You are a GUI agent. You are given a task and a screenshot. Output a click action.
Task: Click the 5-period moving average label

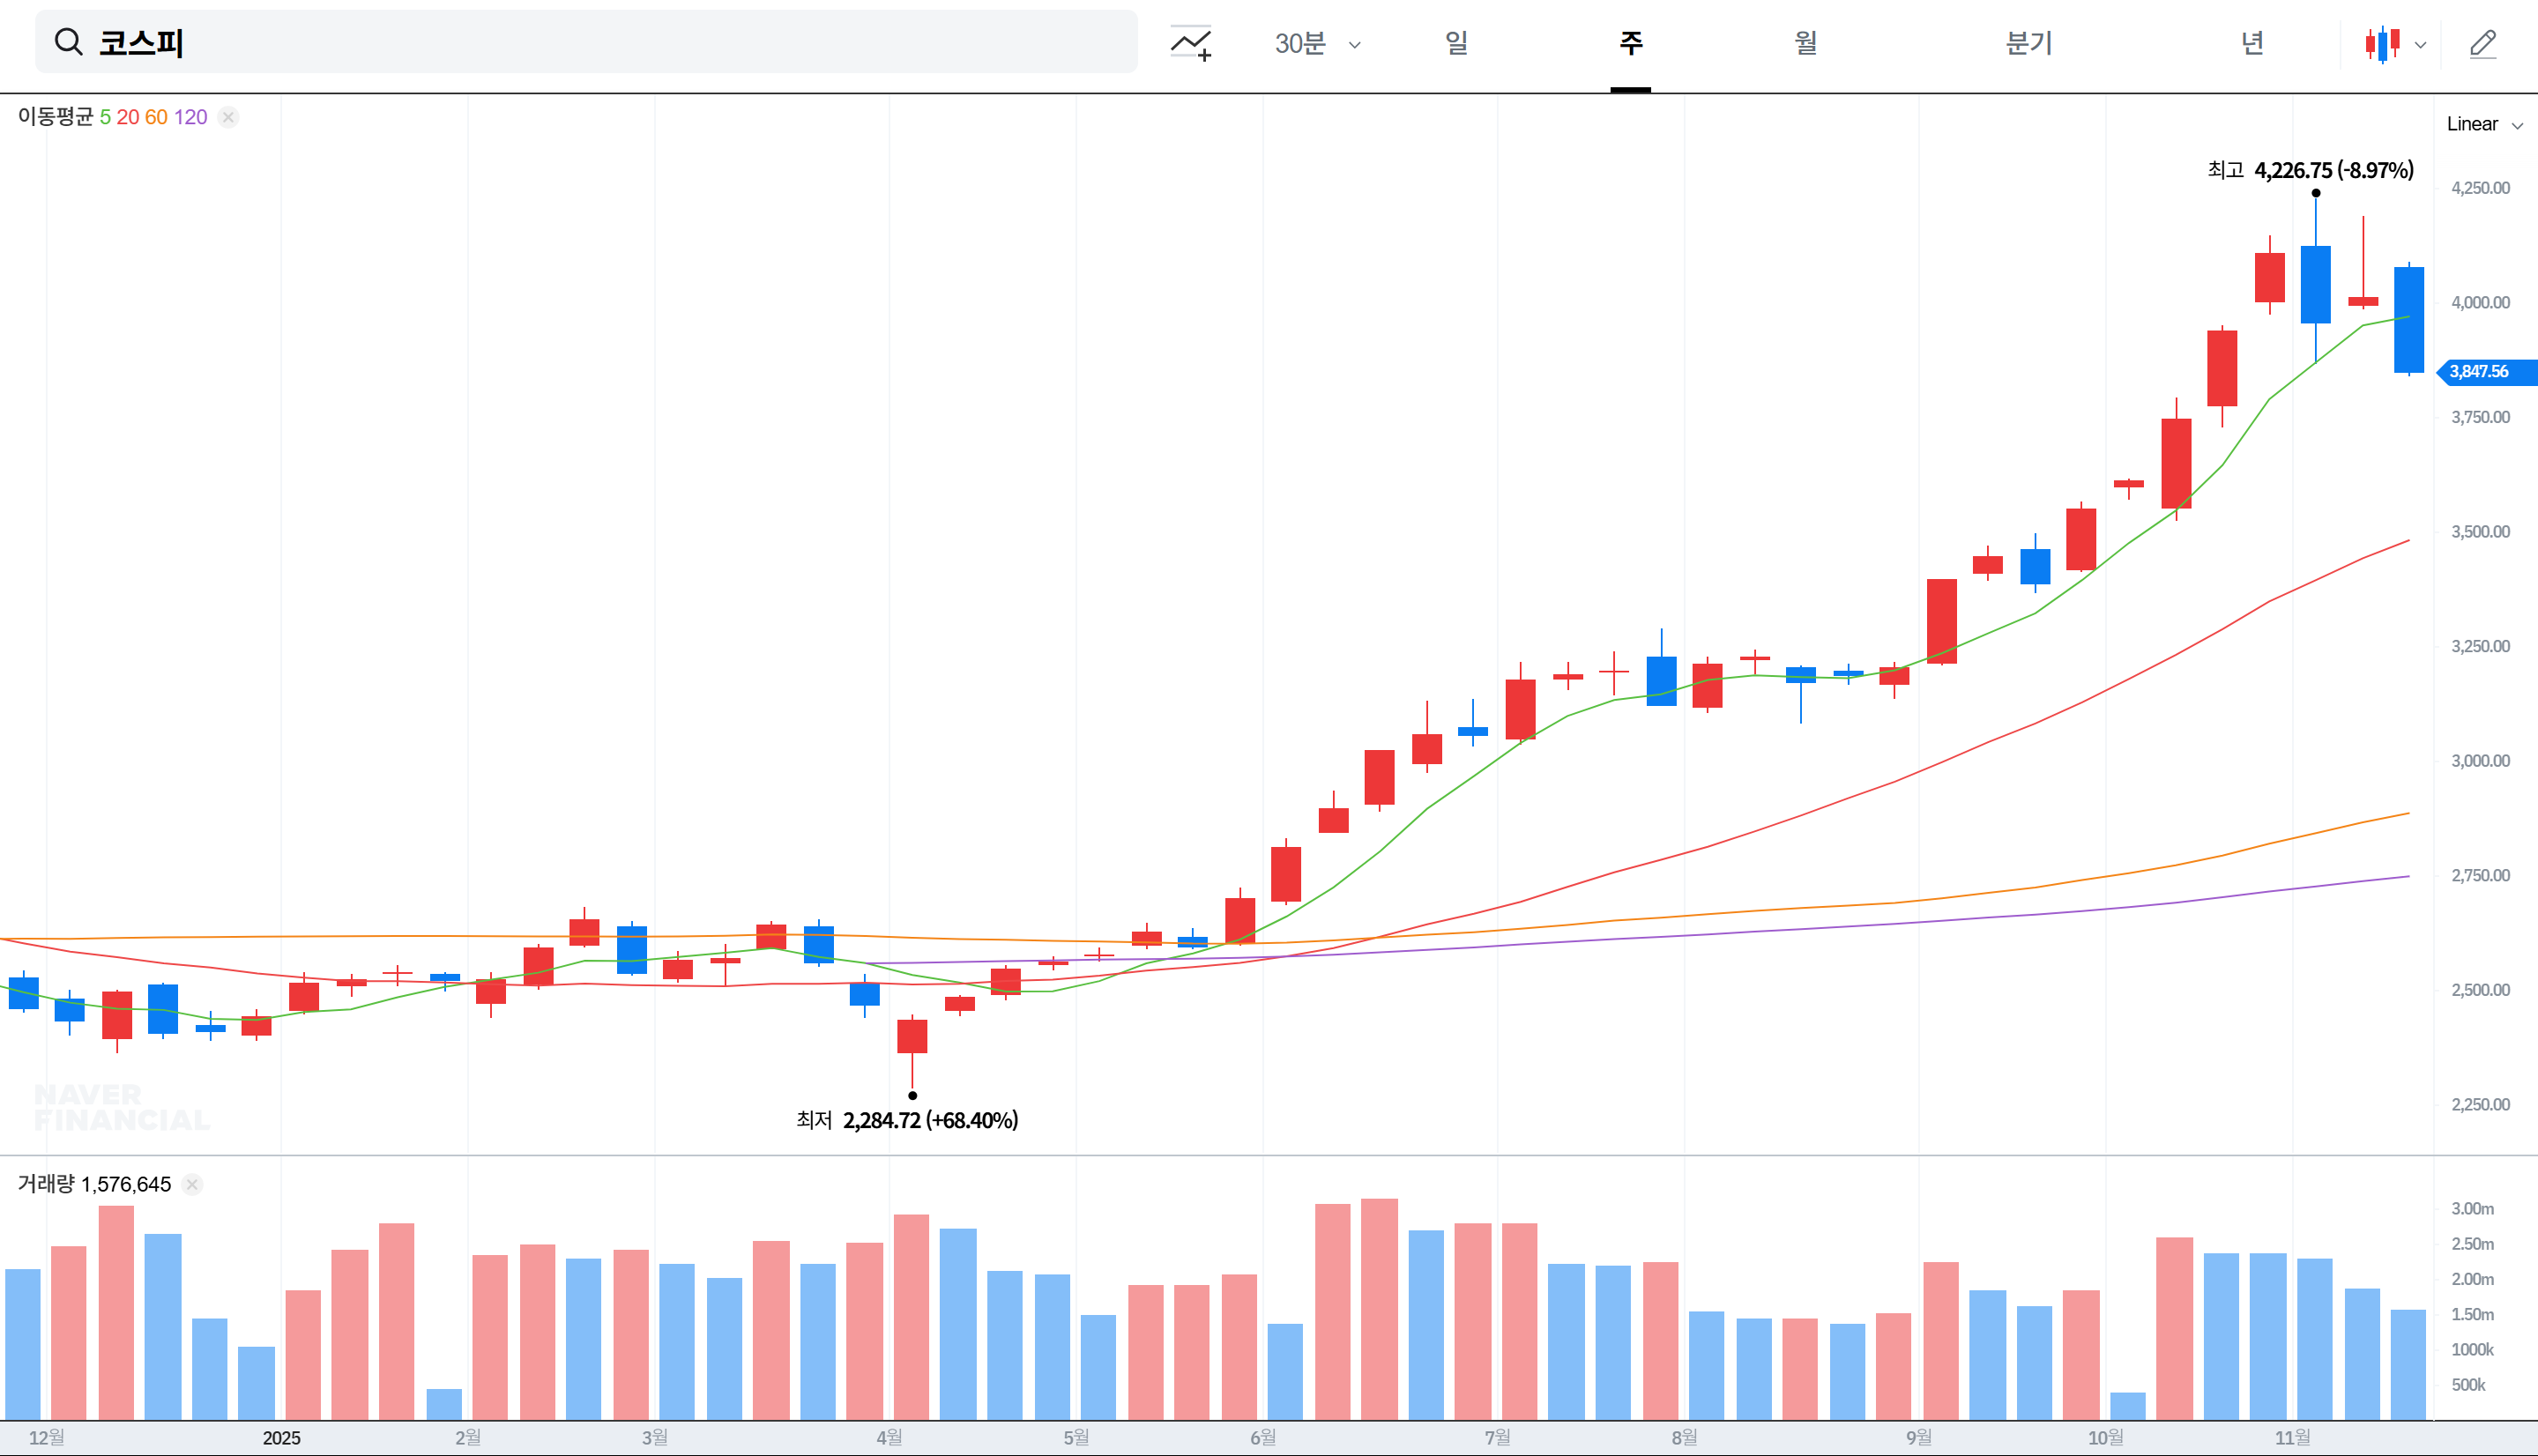pos(105,117)
